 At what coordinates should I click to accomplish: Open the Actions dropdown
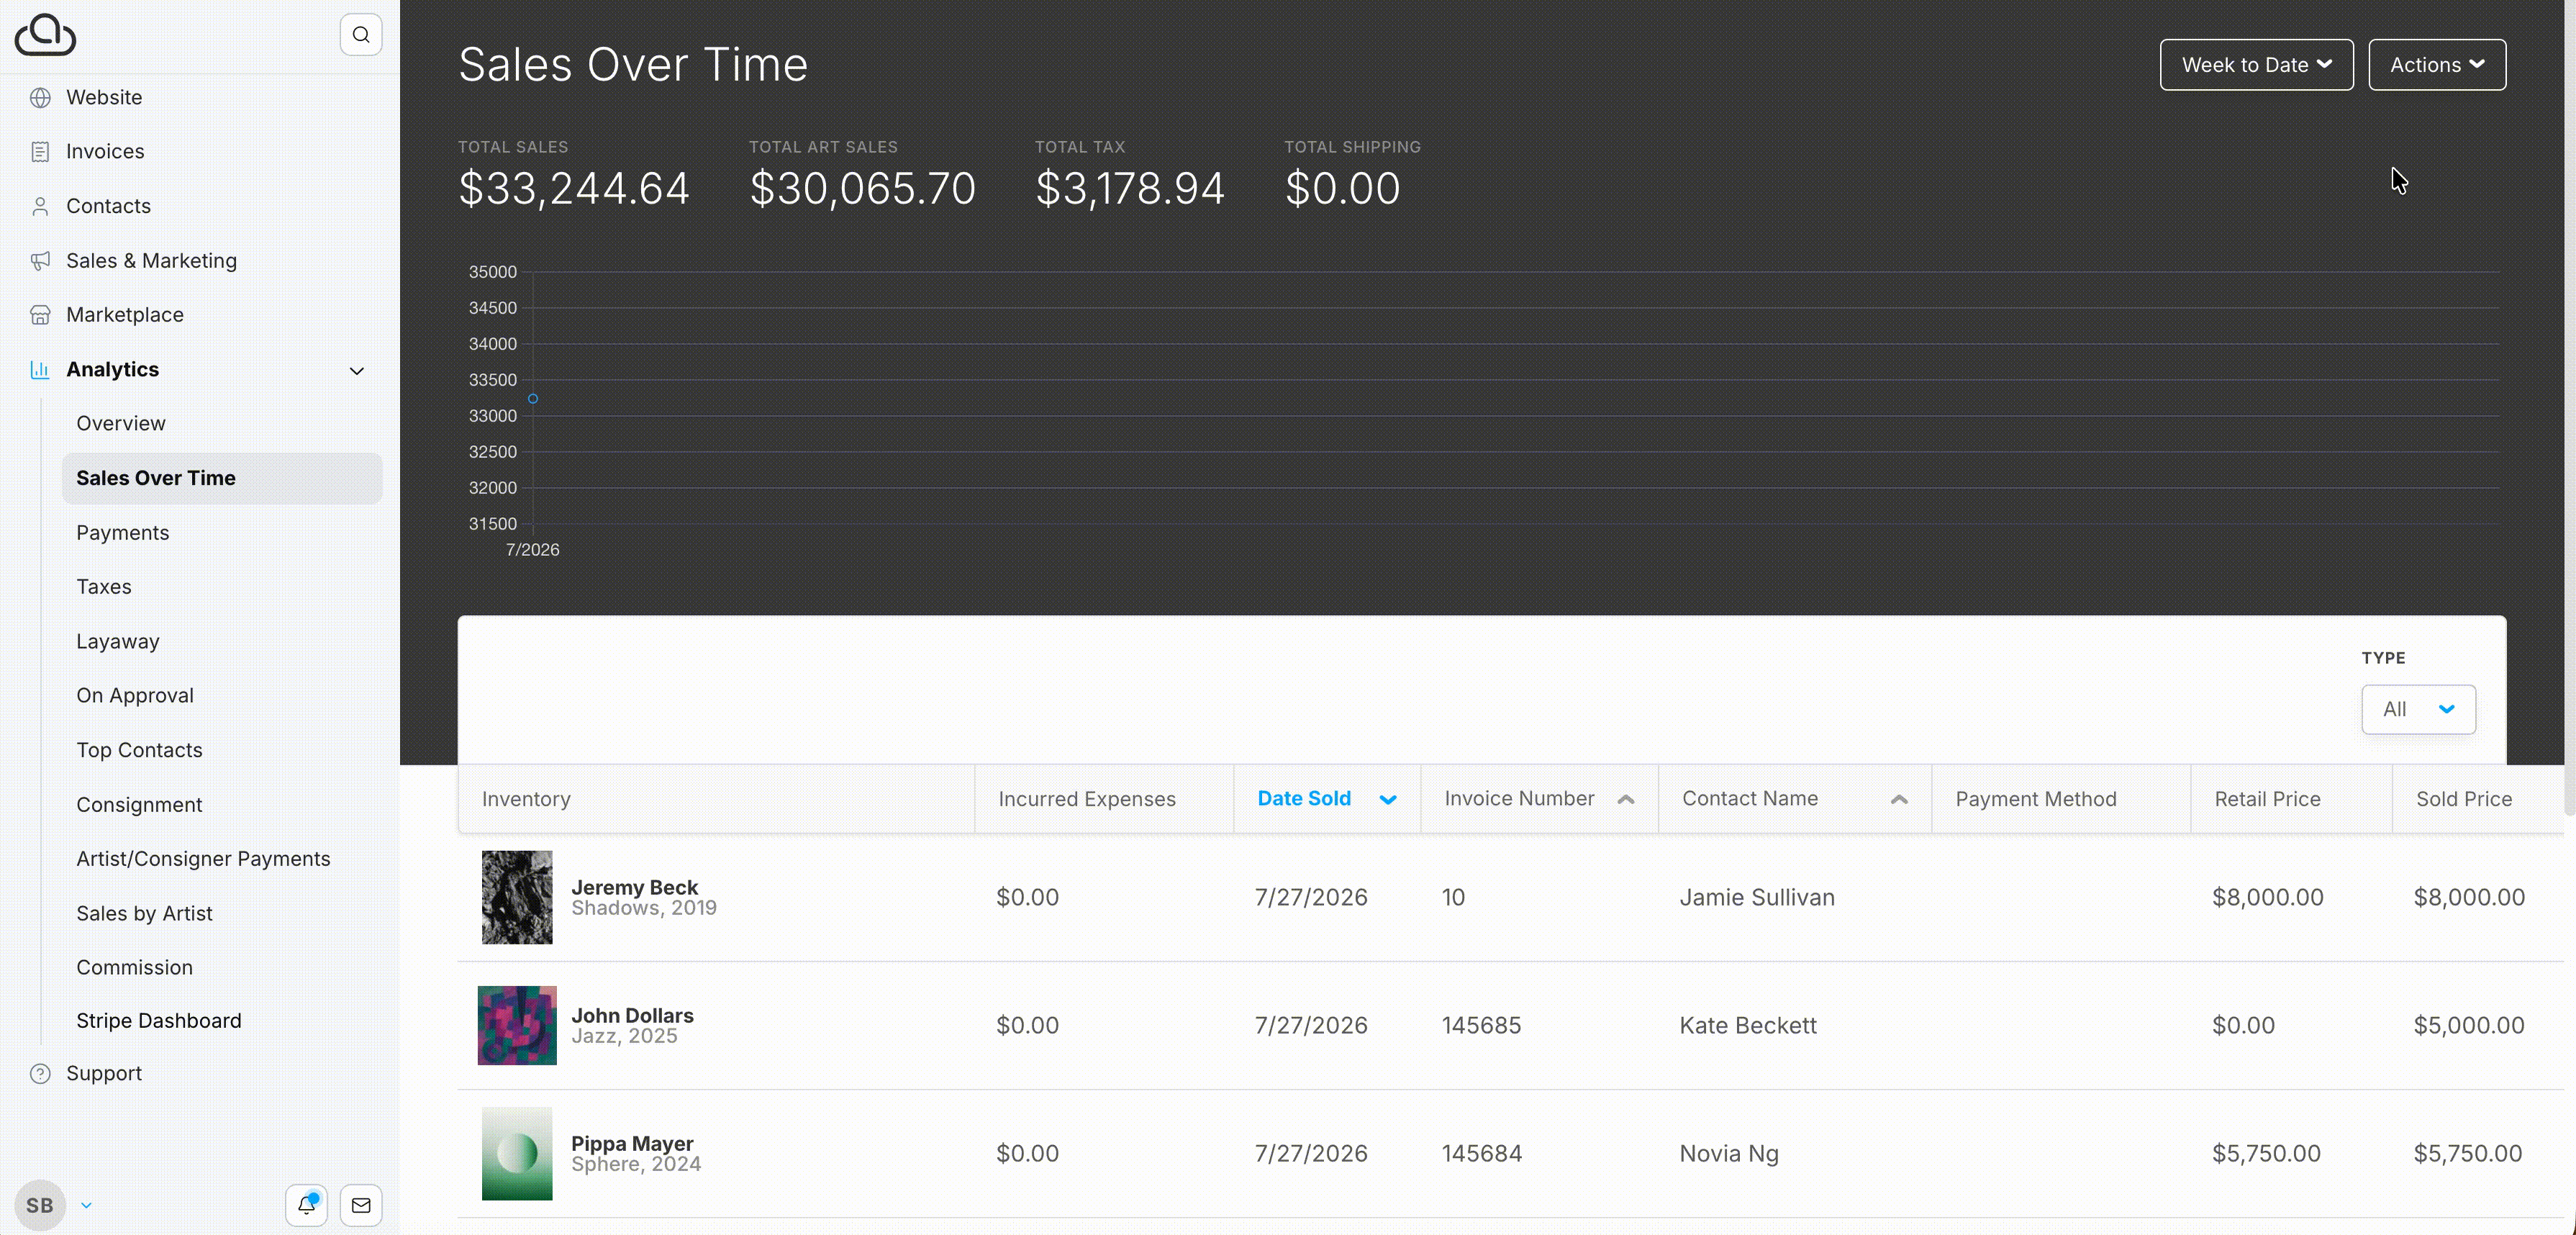tap(2437, 65)
